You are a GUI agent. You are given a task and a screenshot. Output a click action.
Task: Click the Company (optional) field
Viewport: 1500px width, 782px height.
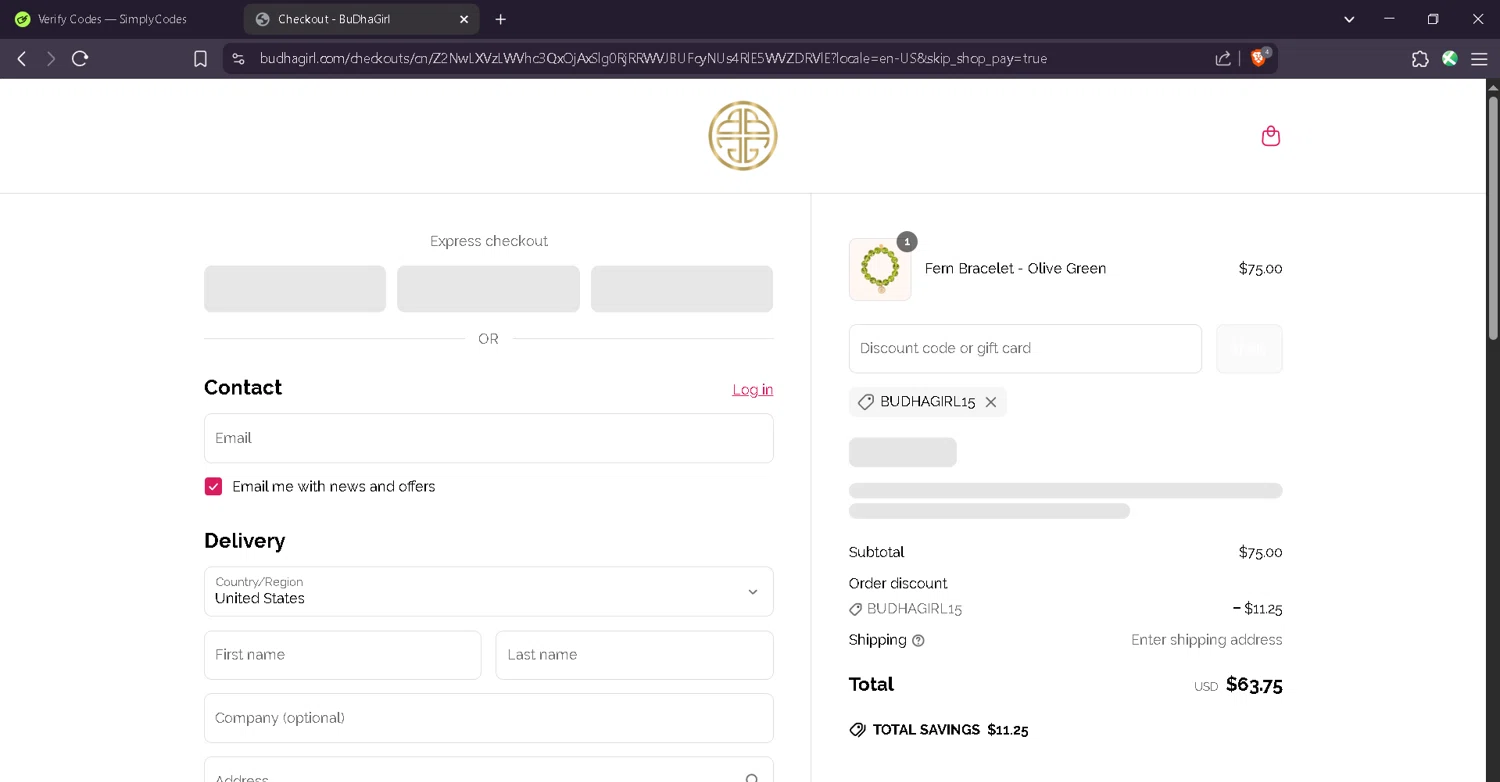pos(489,718)
